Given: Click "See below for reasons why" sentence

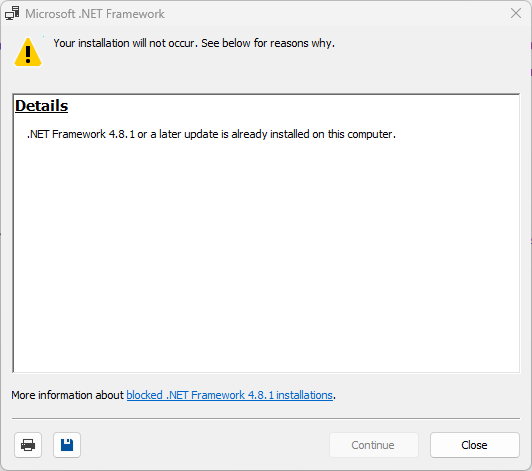Looking at the screenshot, I should pos(268,43).
